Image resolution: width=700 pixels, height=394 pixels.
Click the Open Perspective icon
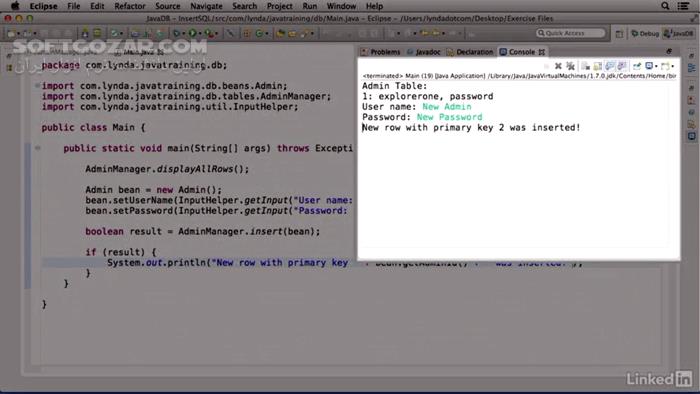pos(619,33)
